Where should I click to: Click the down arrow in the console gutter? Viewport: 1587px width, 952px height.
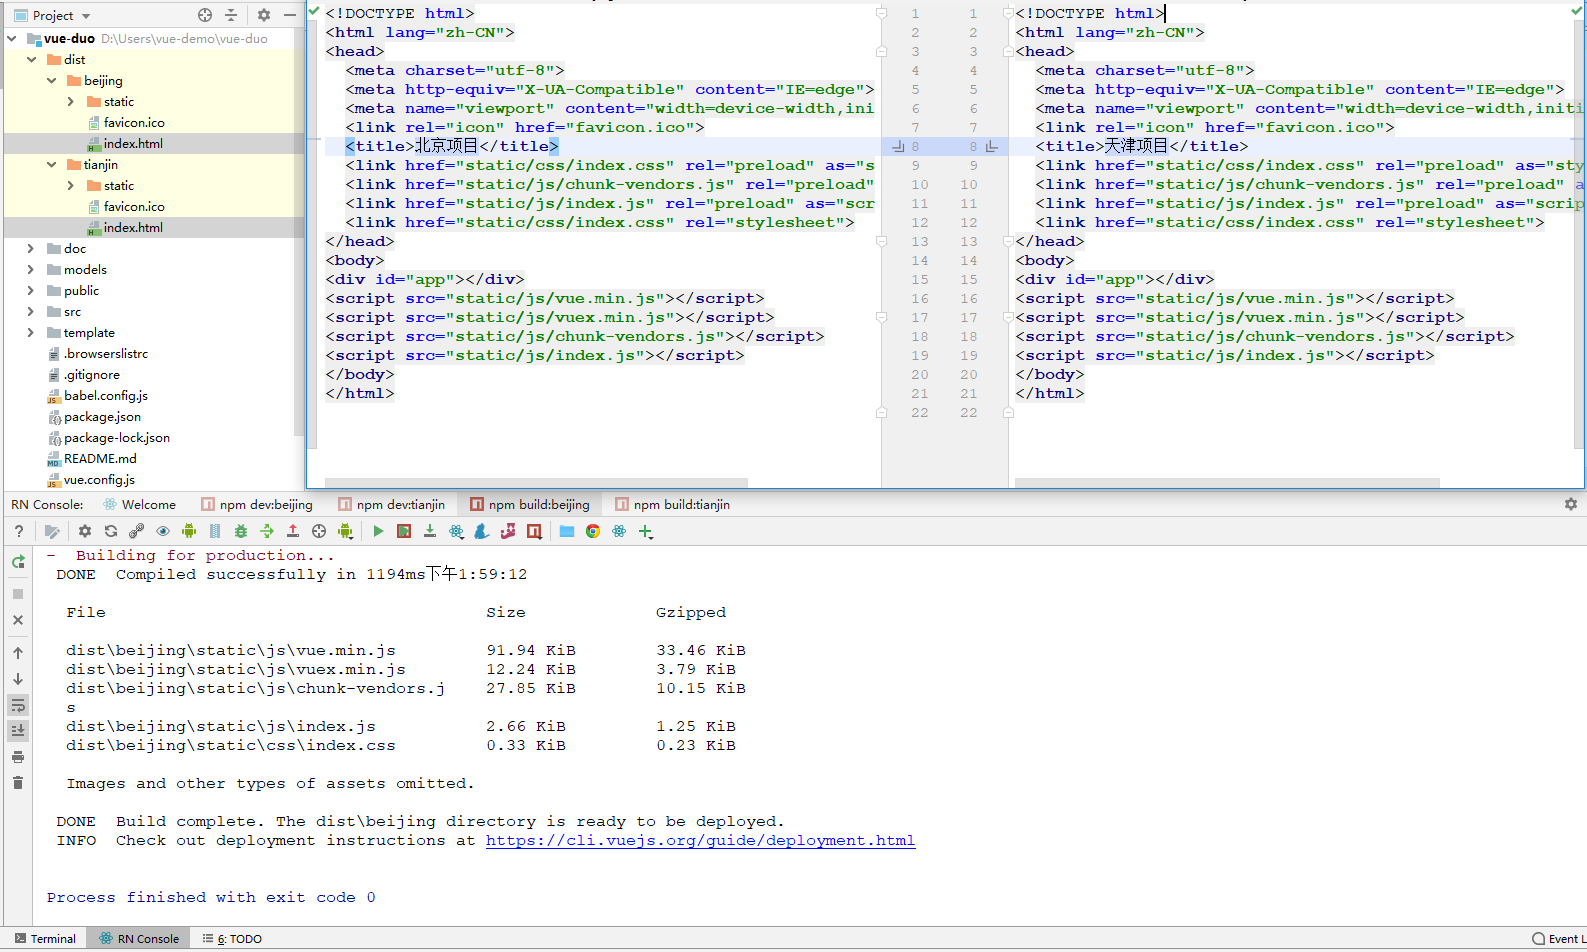[x=18, y=679]
